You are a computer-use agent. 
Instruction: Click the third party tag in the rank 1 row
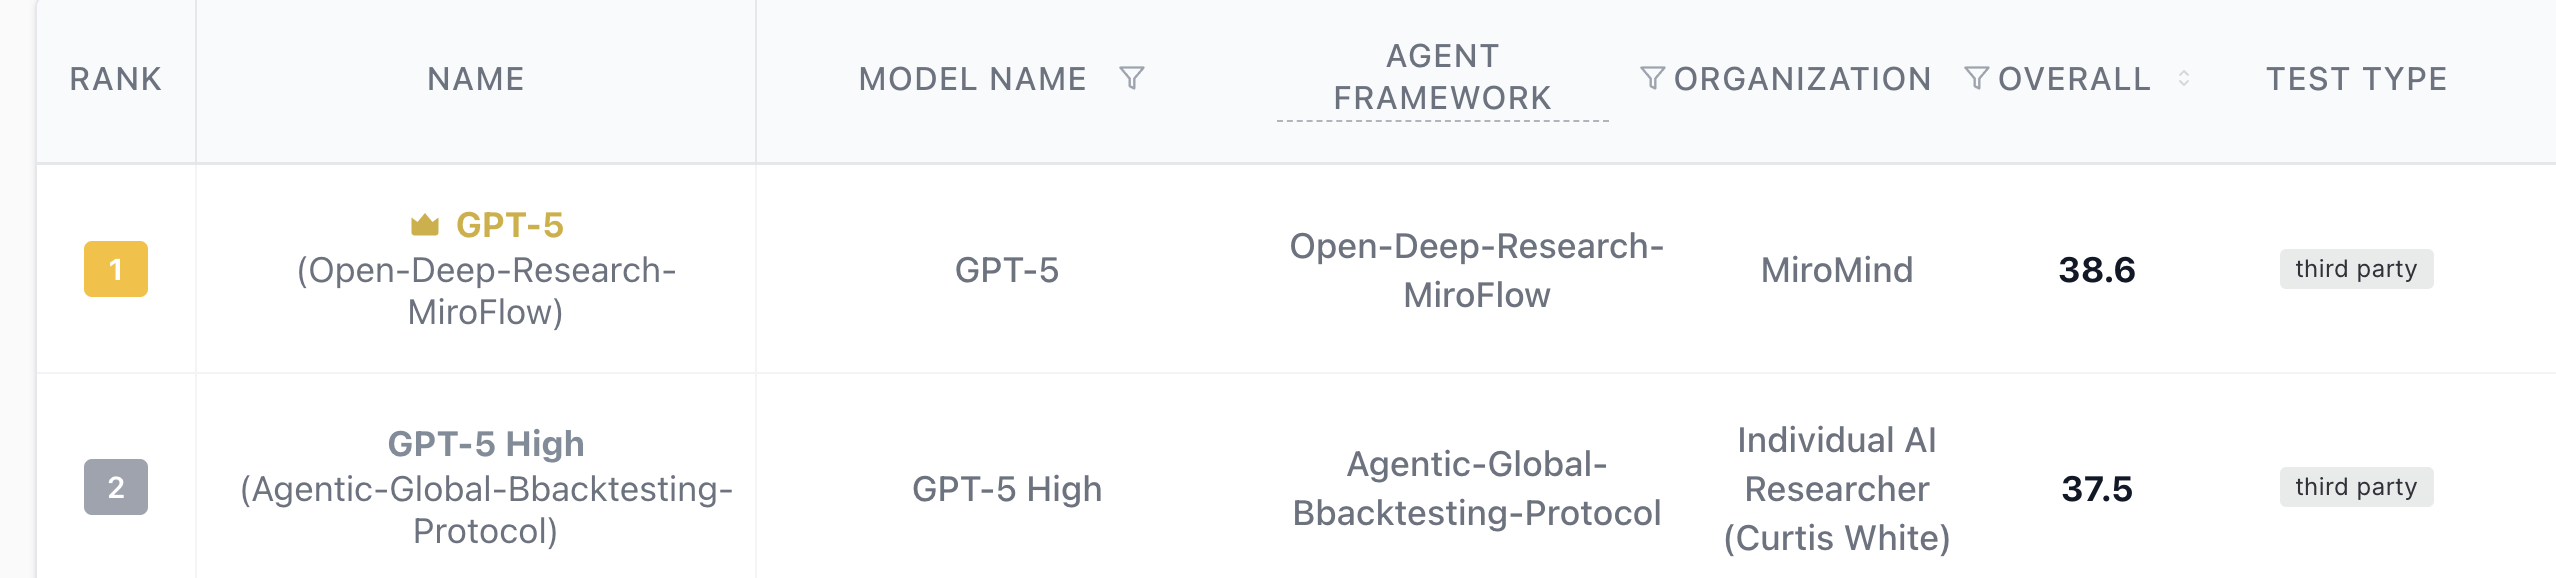[2356, 269]
